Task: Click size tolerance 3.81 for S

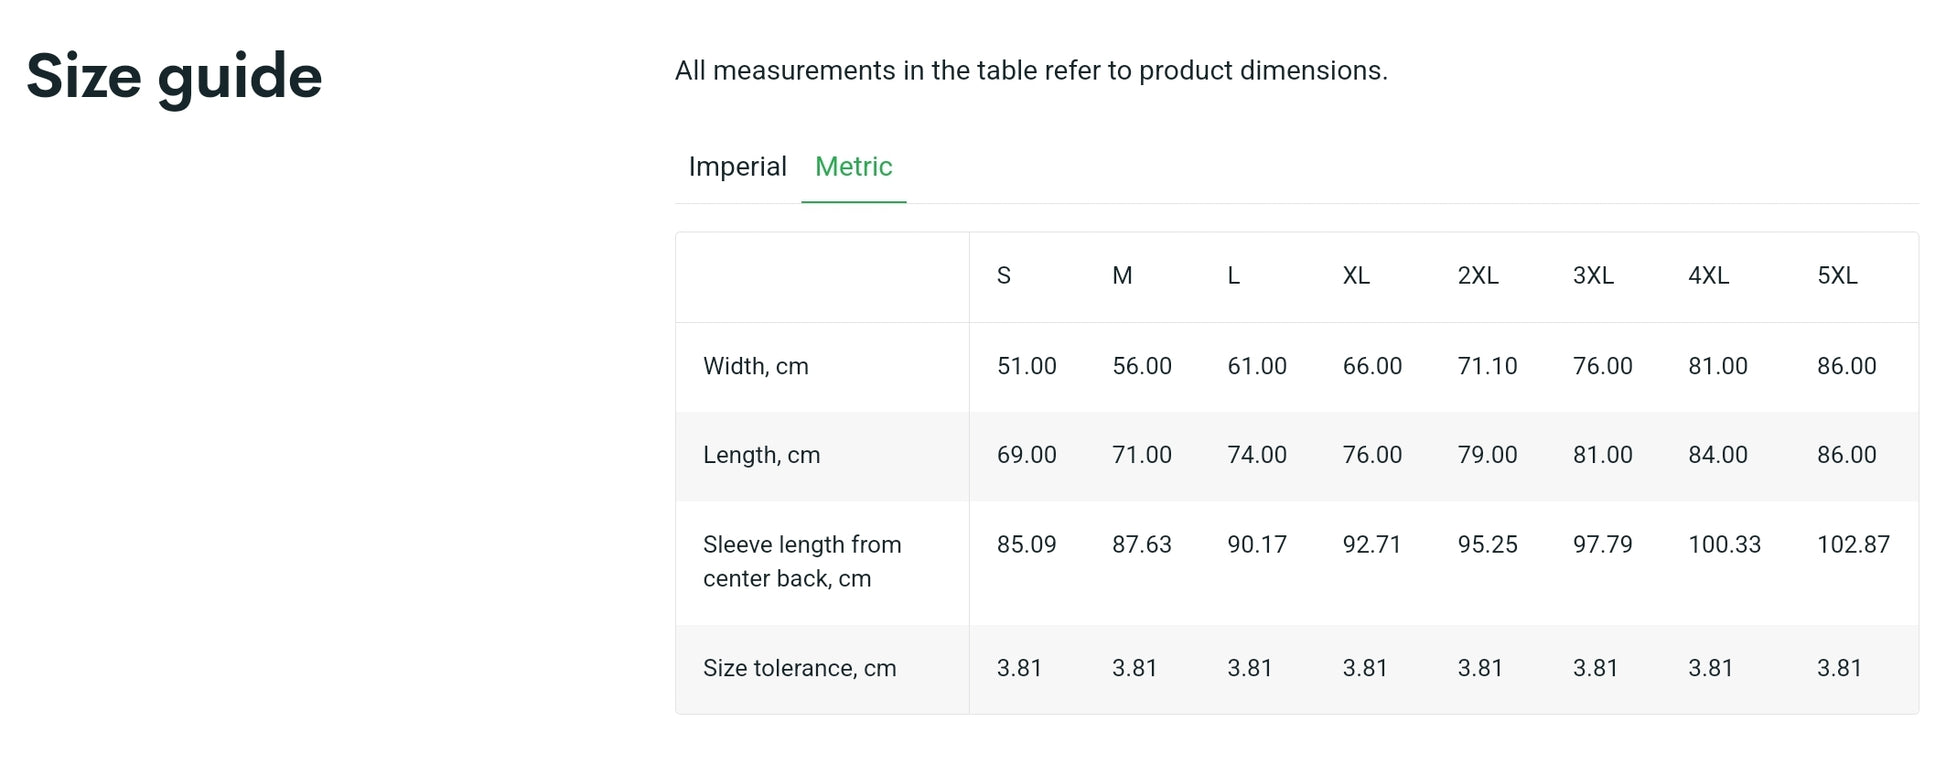Action: (1019, 669)
